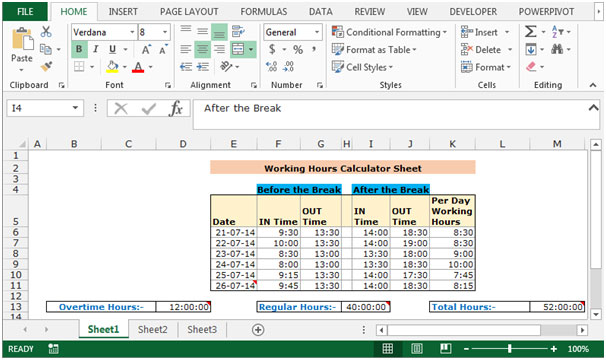The height and width of the screenshot is (360, 606).
Task: Open the Name Box dropdown arrow
Action: click(75, 108)
